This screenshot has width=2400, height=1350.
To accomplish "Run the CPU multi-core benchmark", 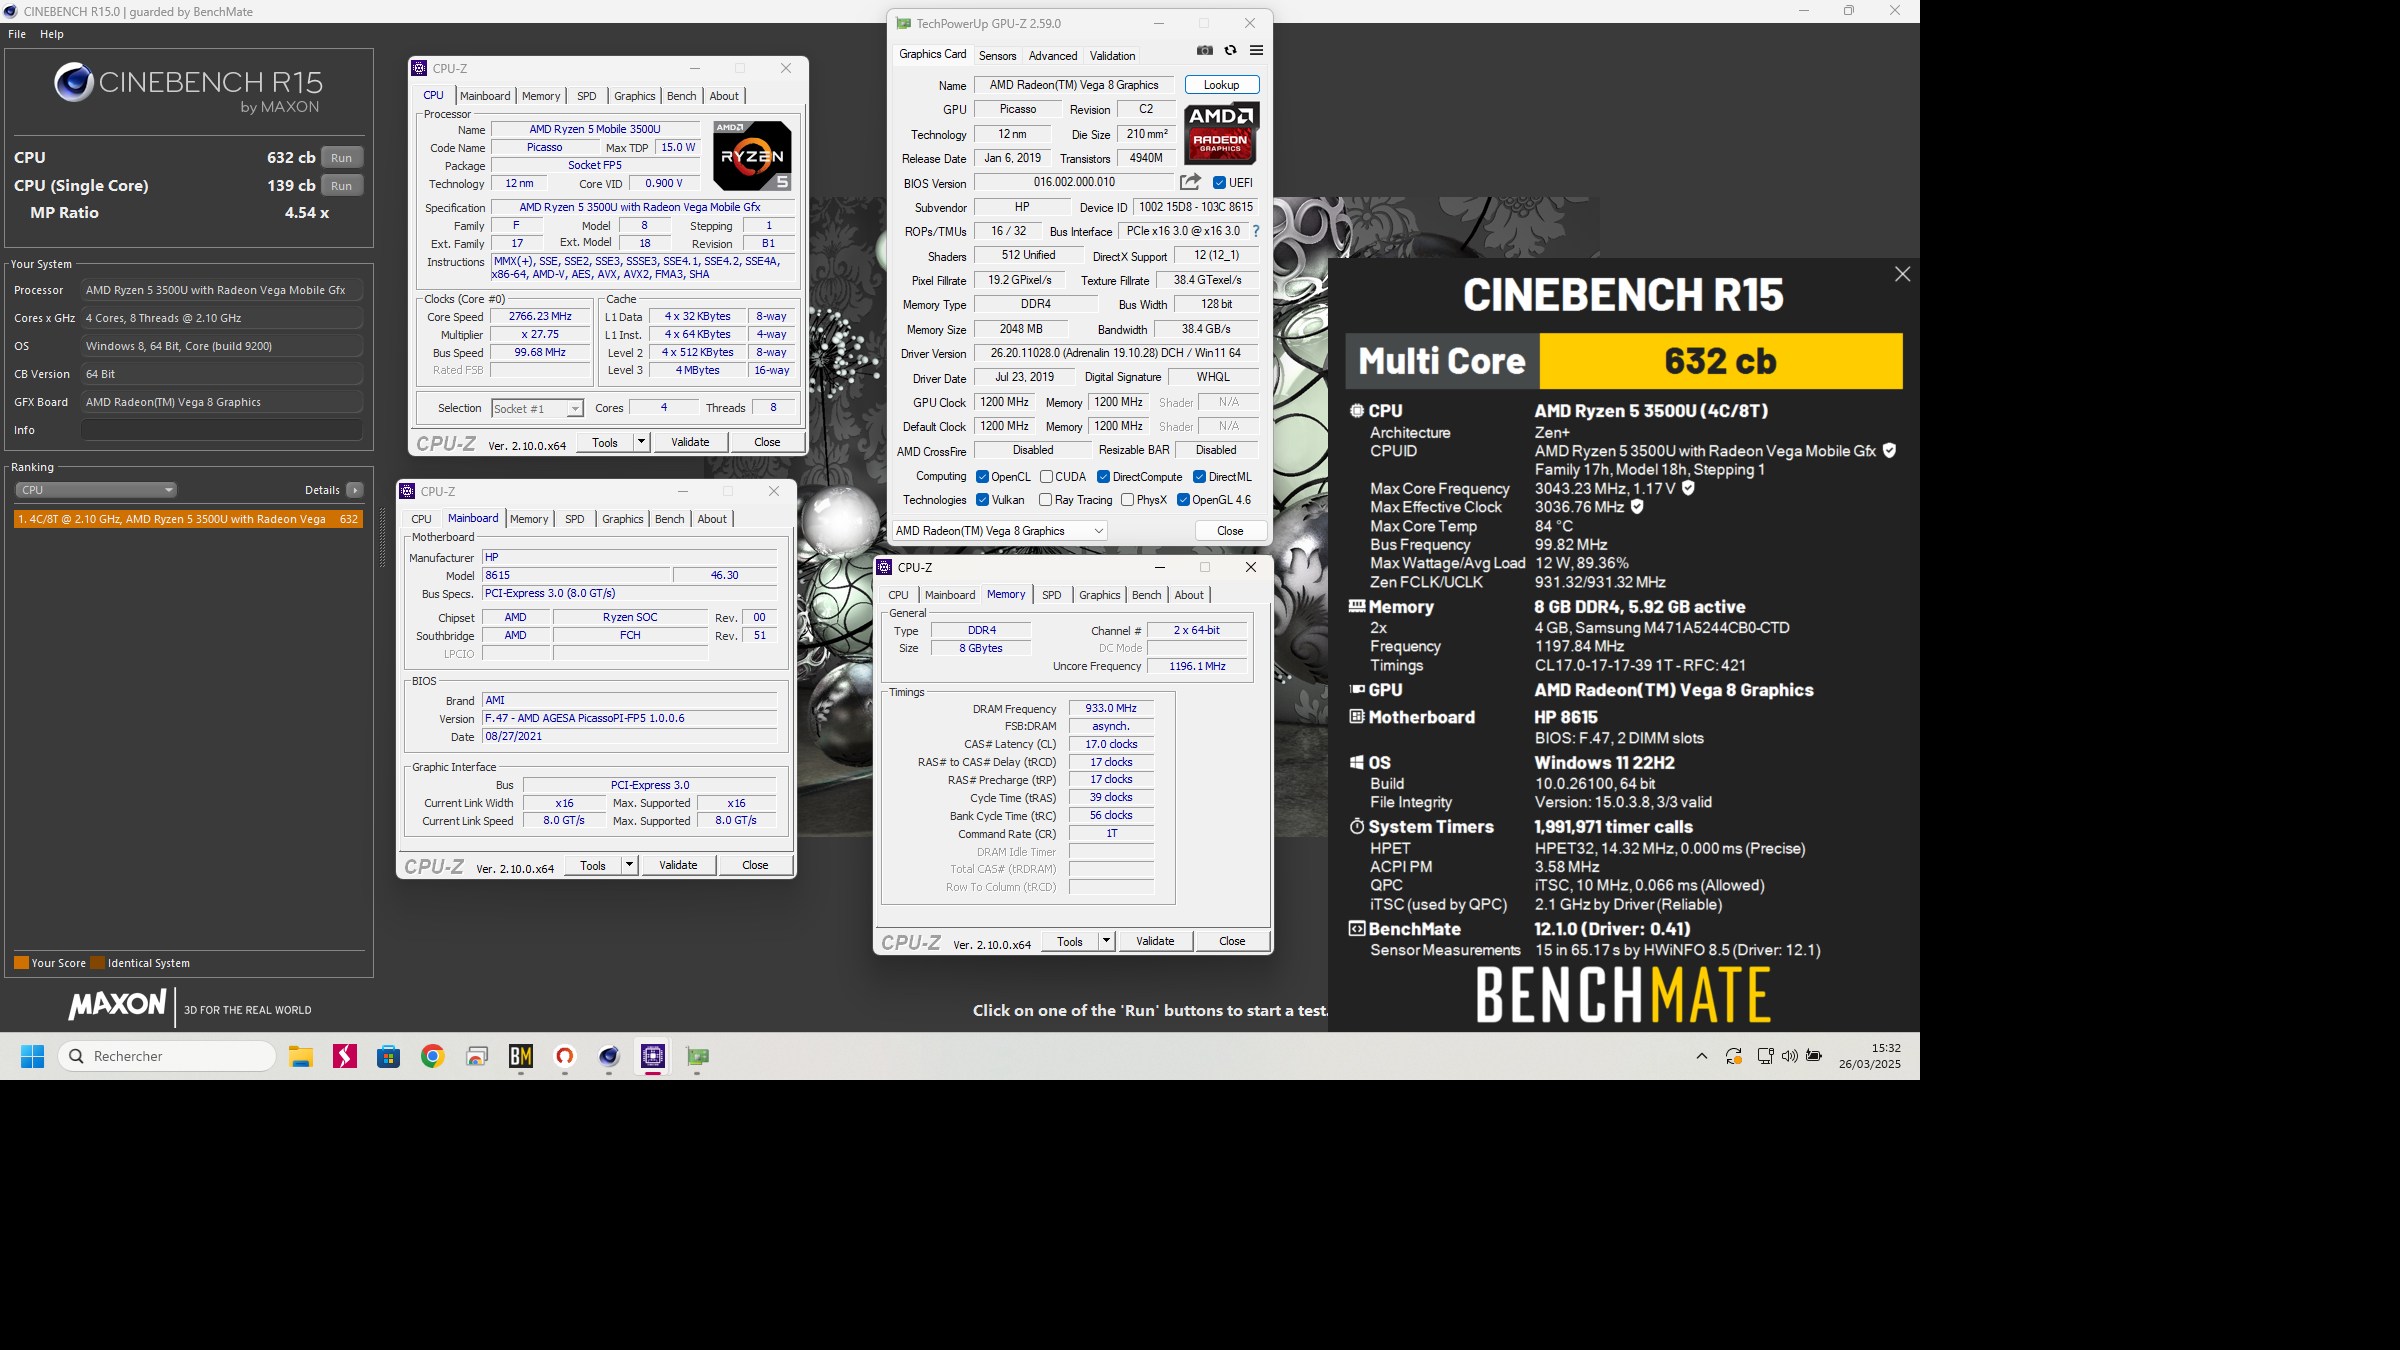I will [x=342, y=158].
